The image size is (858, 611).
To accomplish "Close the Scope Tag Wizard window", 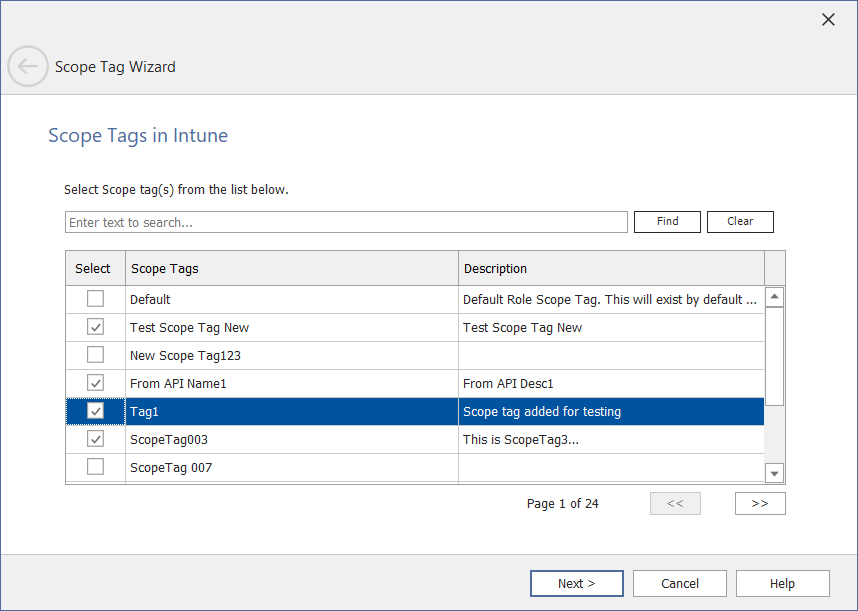I will pyautogui.click(x=828, y=20).
